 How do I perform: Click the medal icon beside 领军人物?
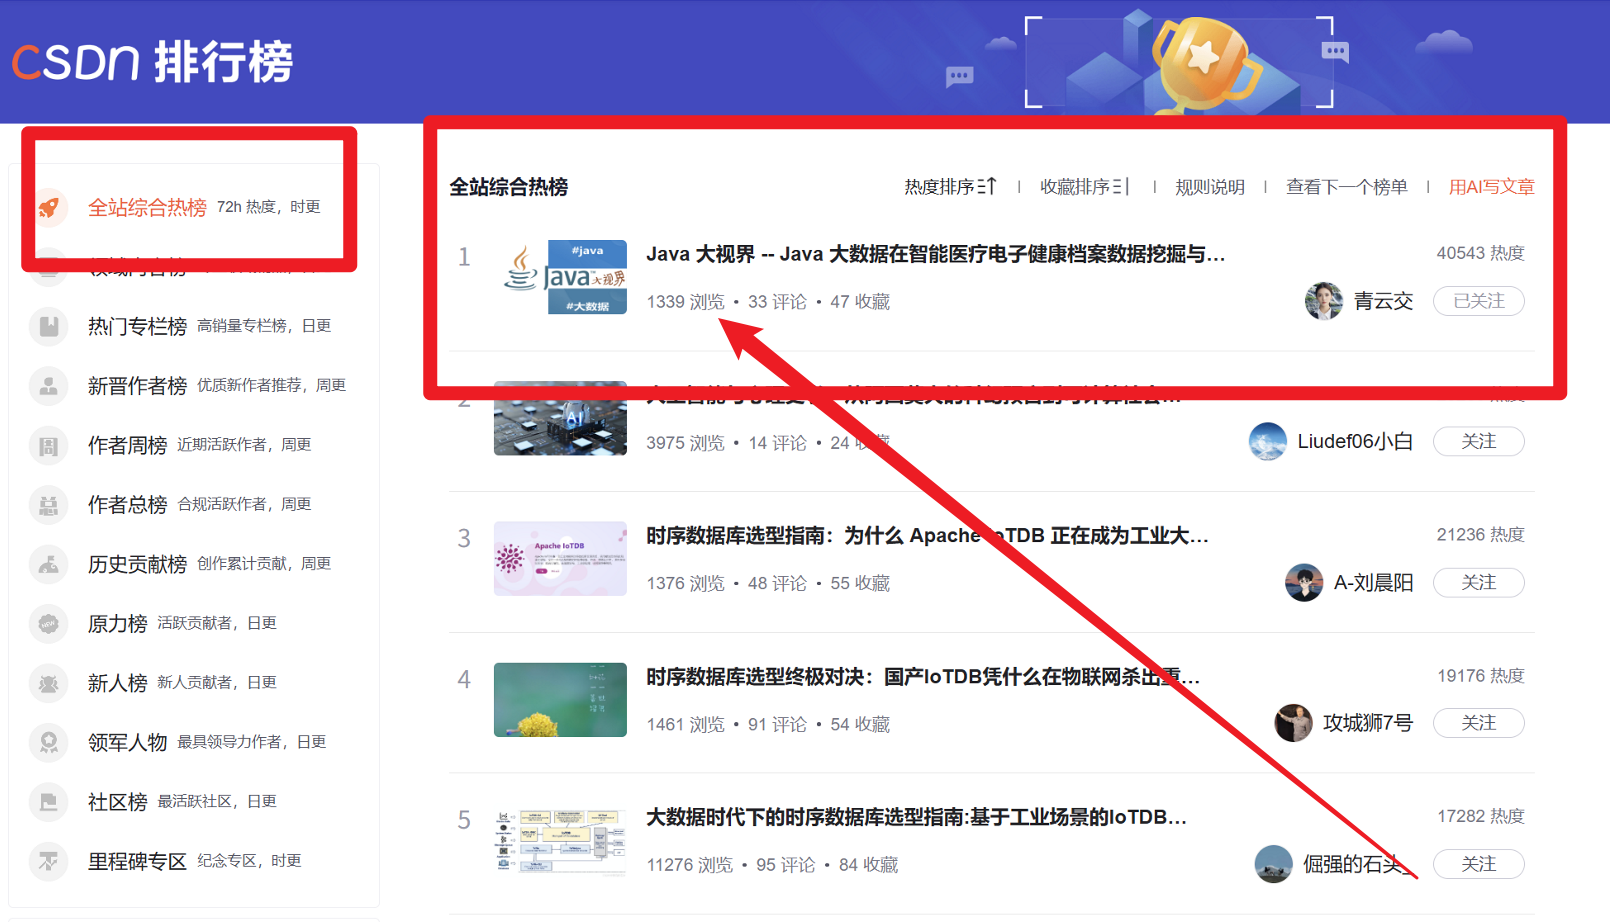point(49,742)
